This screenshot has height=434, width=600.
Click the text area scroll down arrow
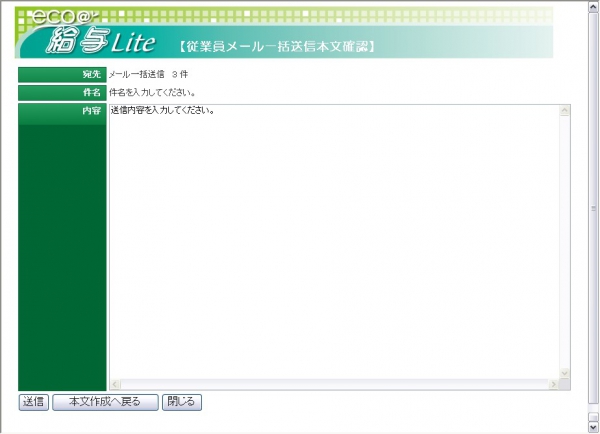point(565,373)
